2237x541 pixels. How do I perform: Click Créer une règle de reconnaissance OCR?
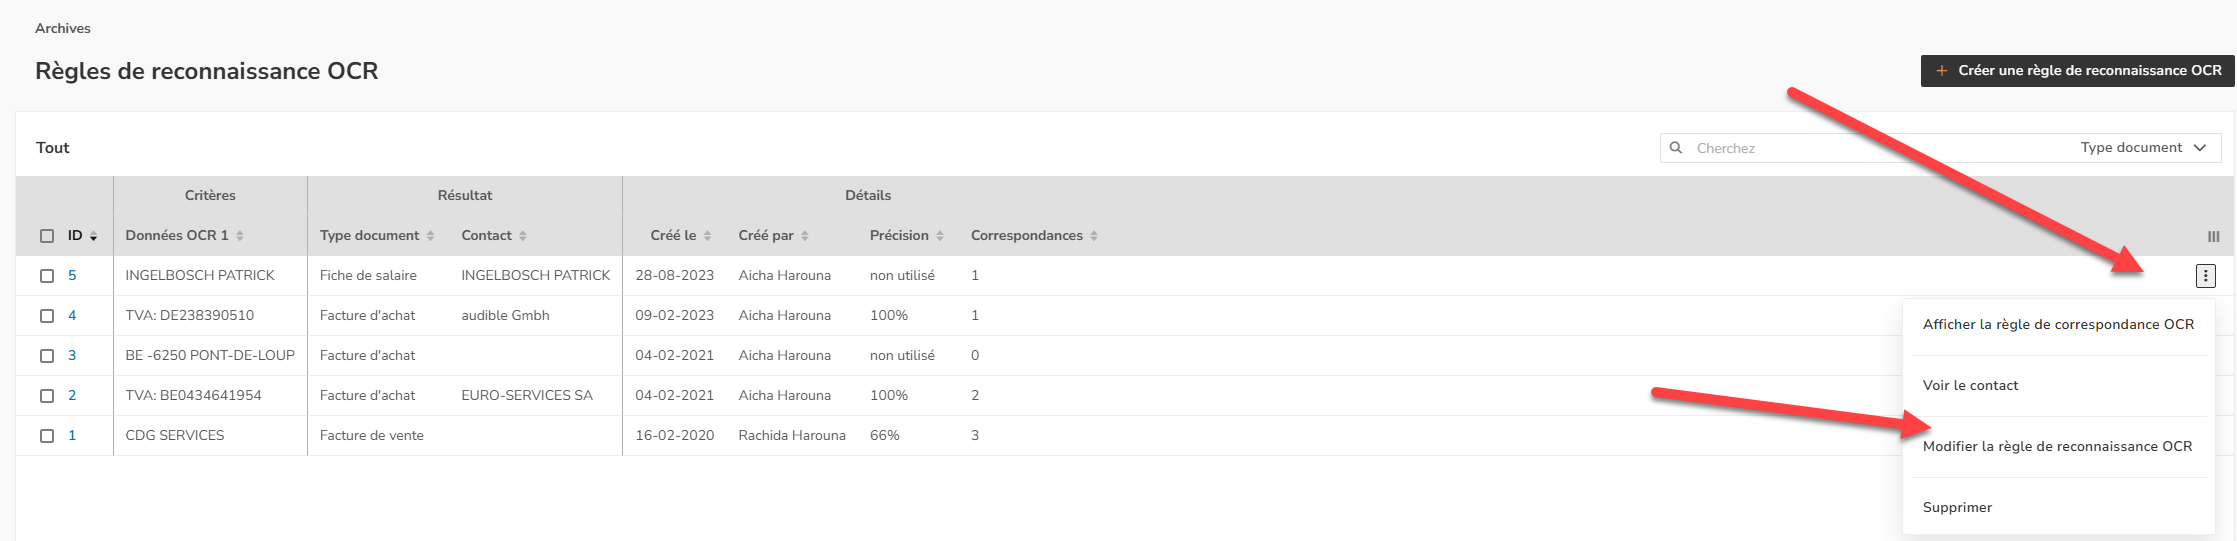pos(2077,71)
